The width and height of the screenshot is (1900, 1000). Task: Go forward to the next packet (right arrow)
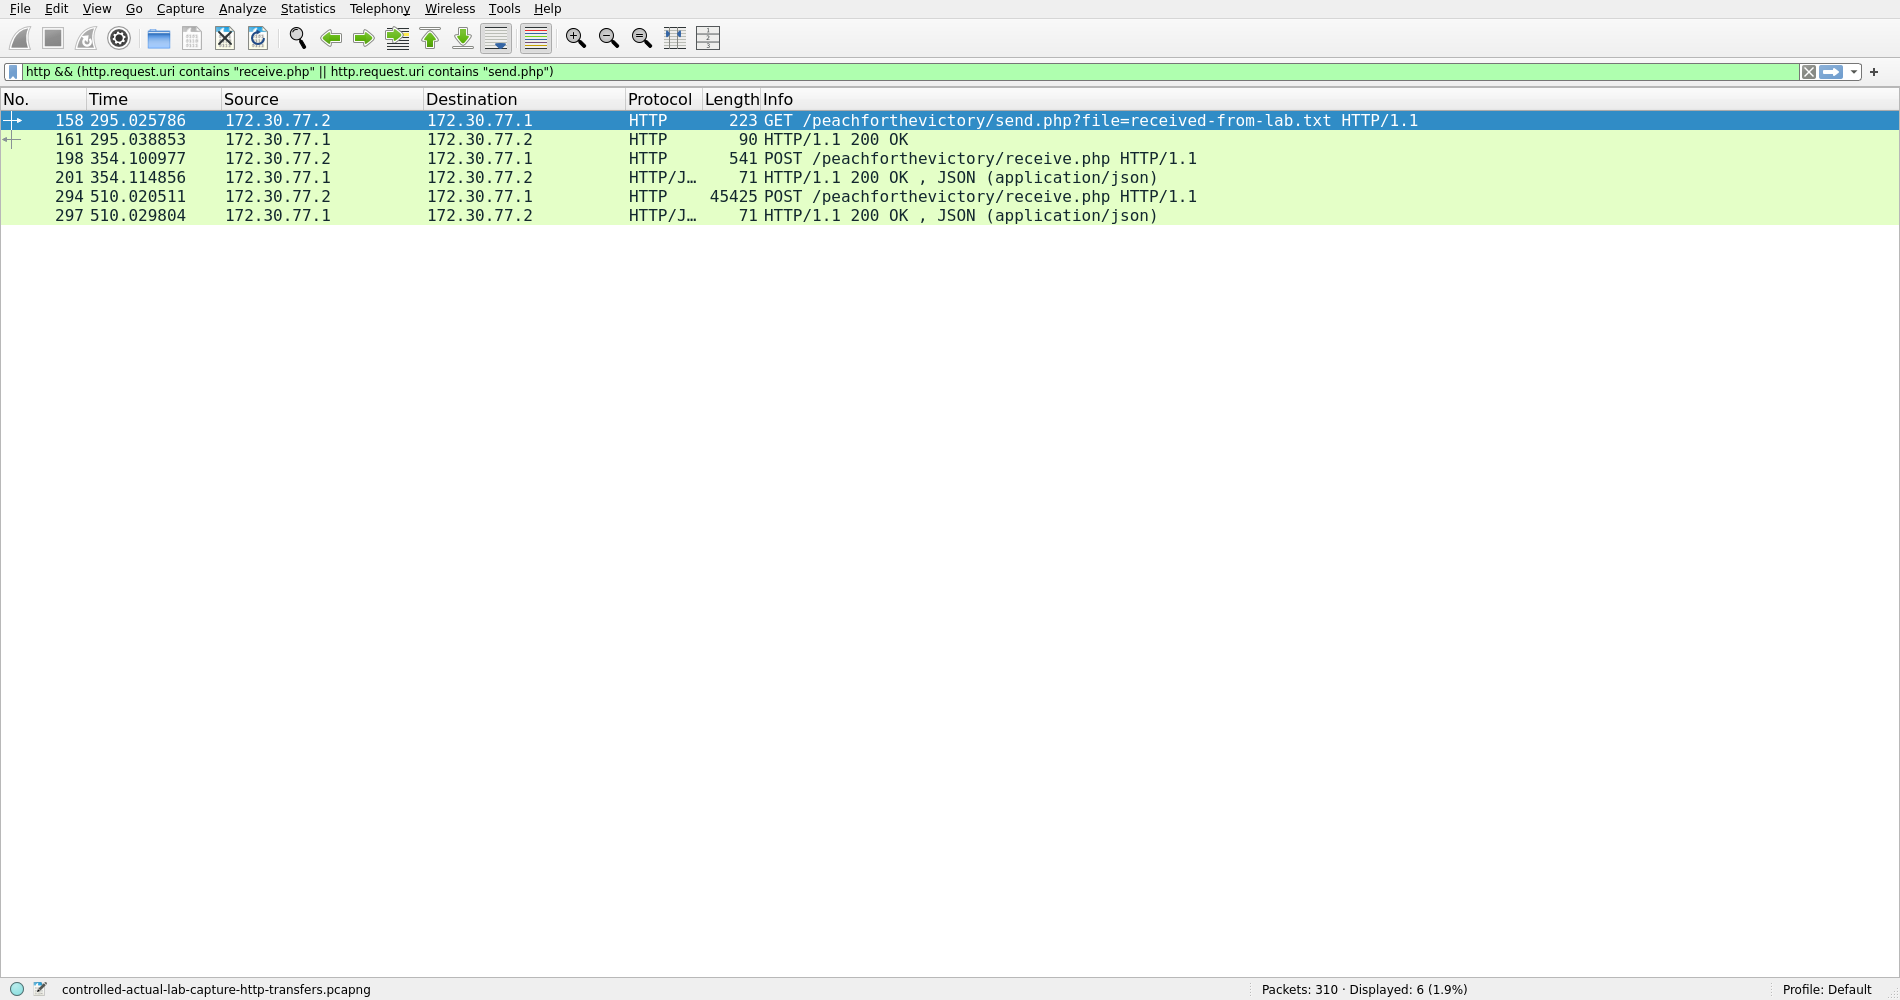click(x=364, y=39)
